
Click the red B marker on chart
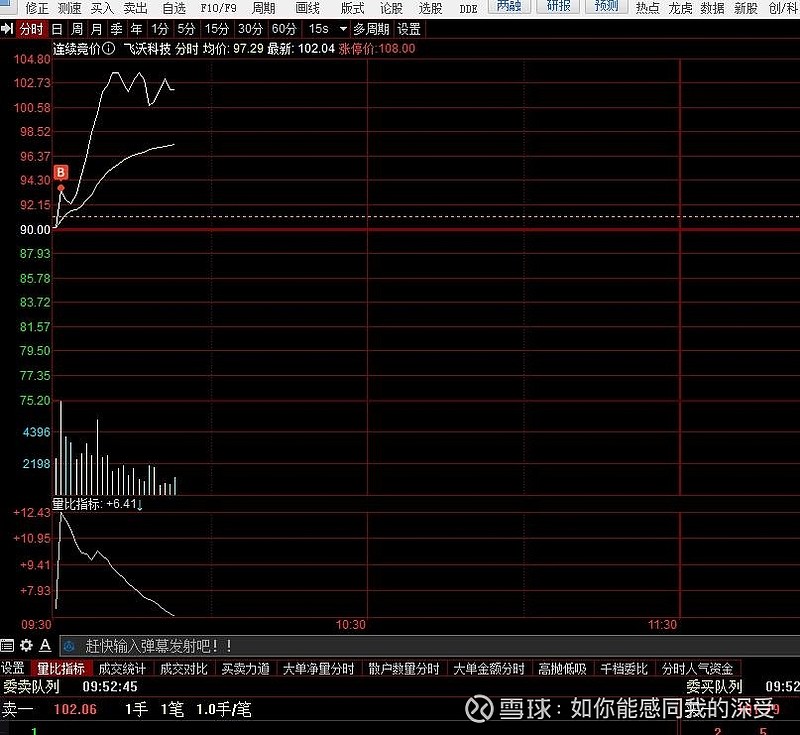click(x=61, y=172)
